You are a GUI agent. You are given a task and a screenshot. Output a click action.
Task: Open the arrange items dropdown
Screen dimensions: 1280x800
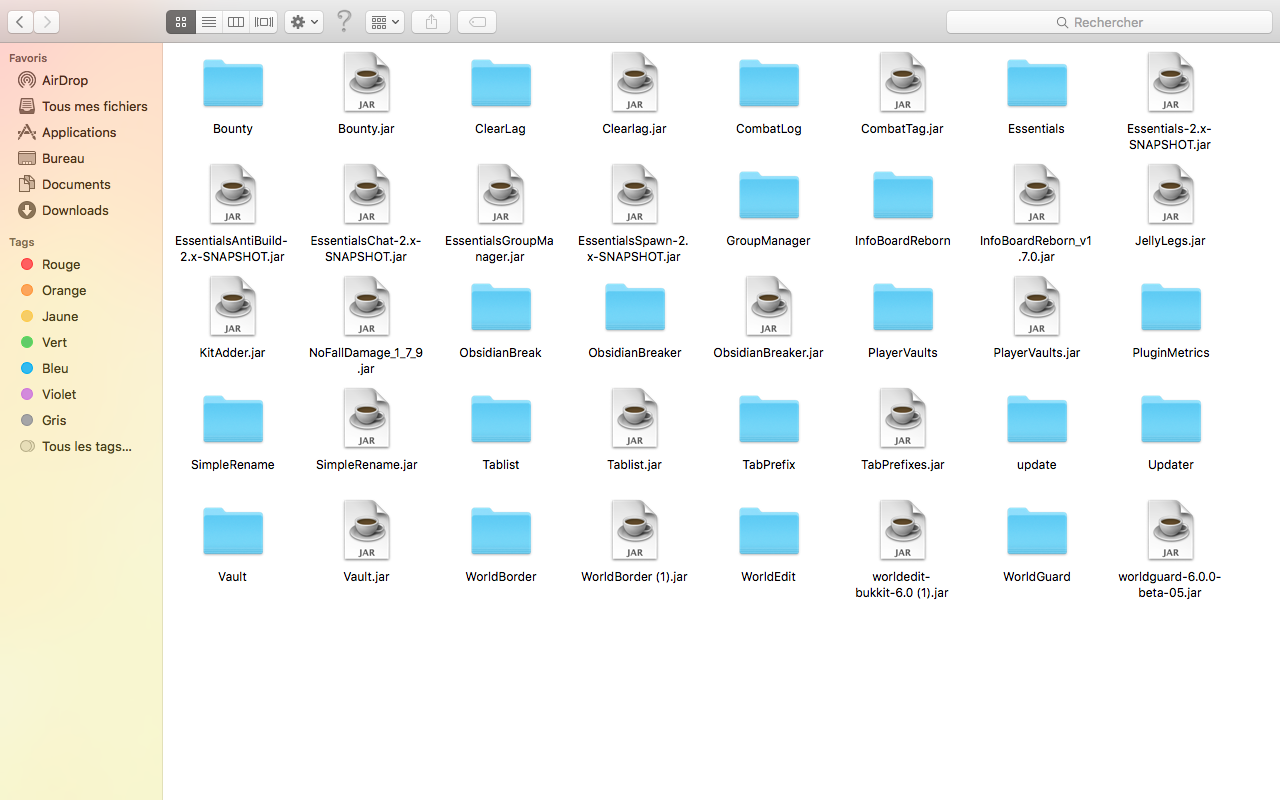pos(385,21)
